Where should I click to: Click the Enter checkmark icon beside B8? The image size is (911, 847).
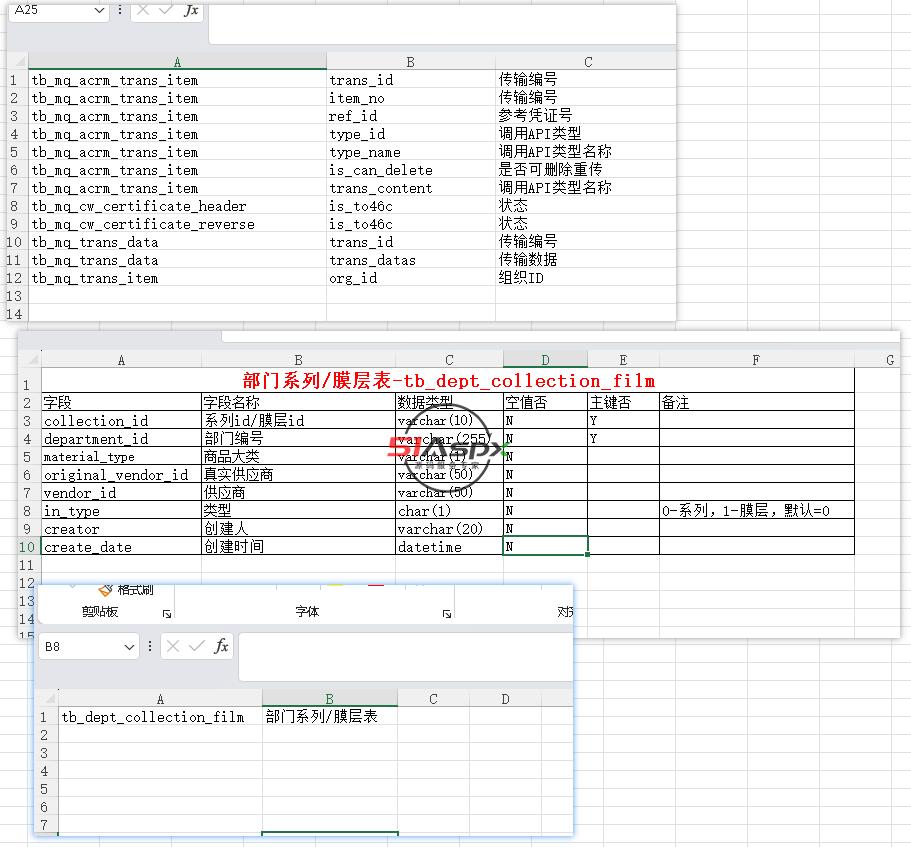coord(197,646)
